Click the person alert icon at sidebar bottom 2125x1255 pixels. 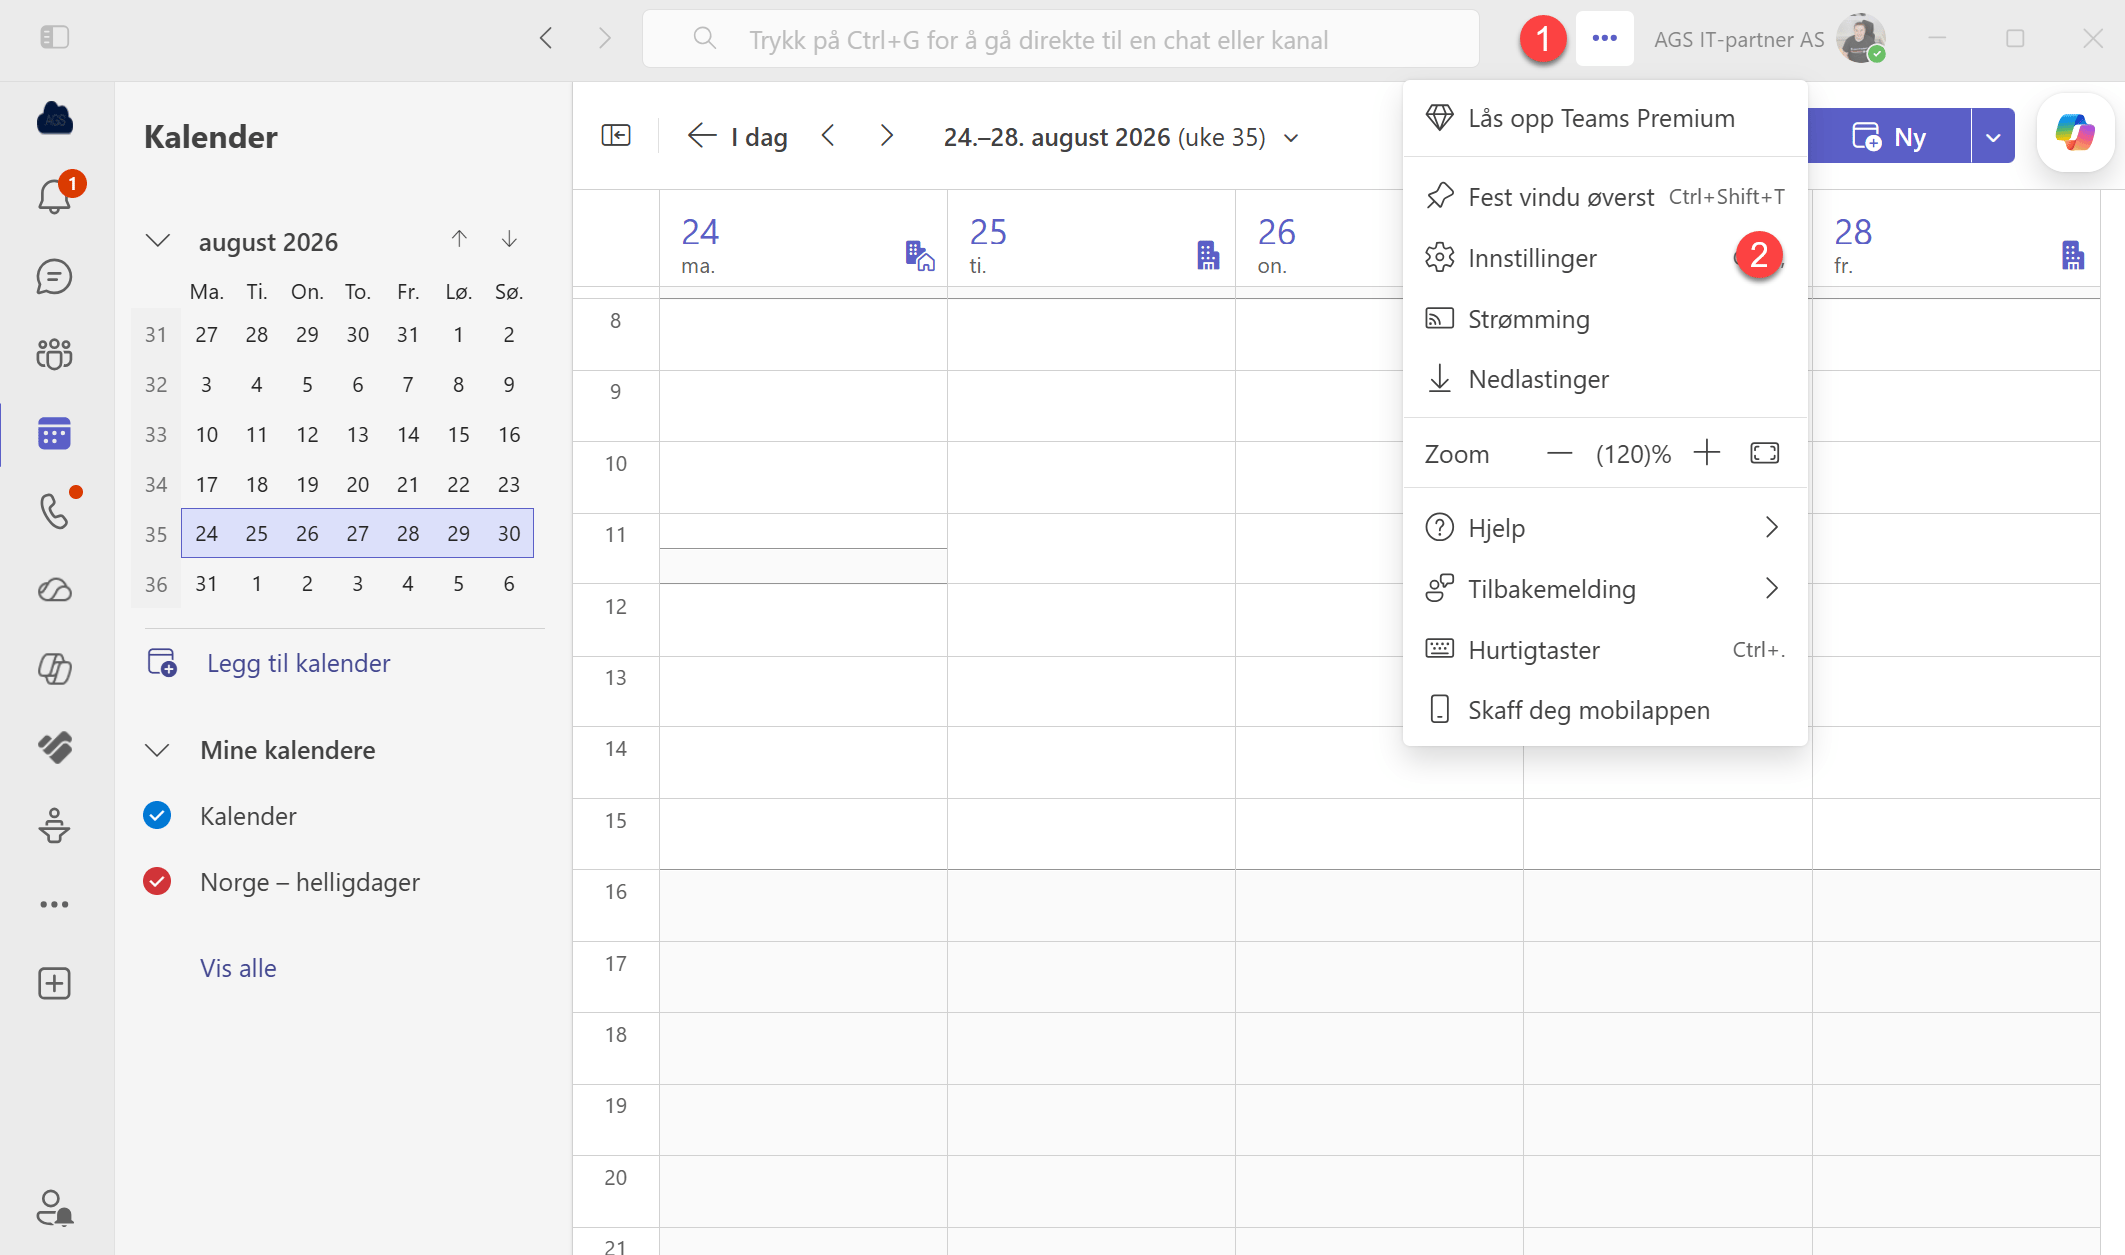[54, 1208]
